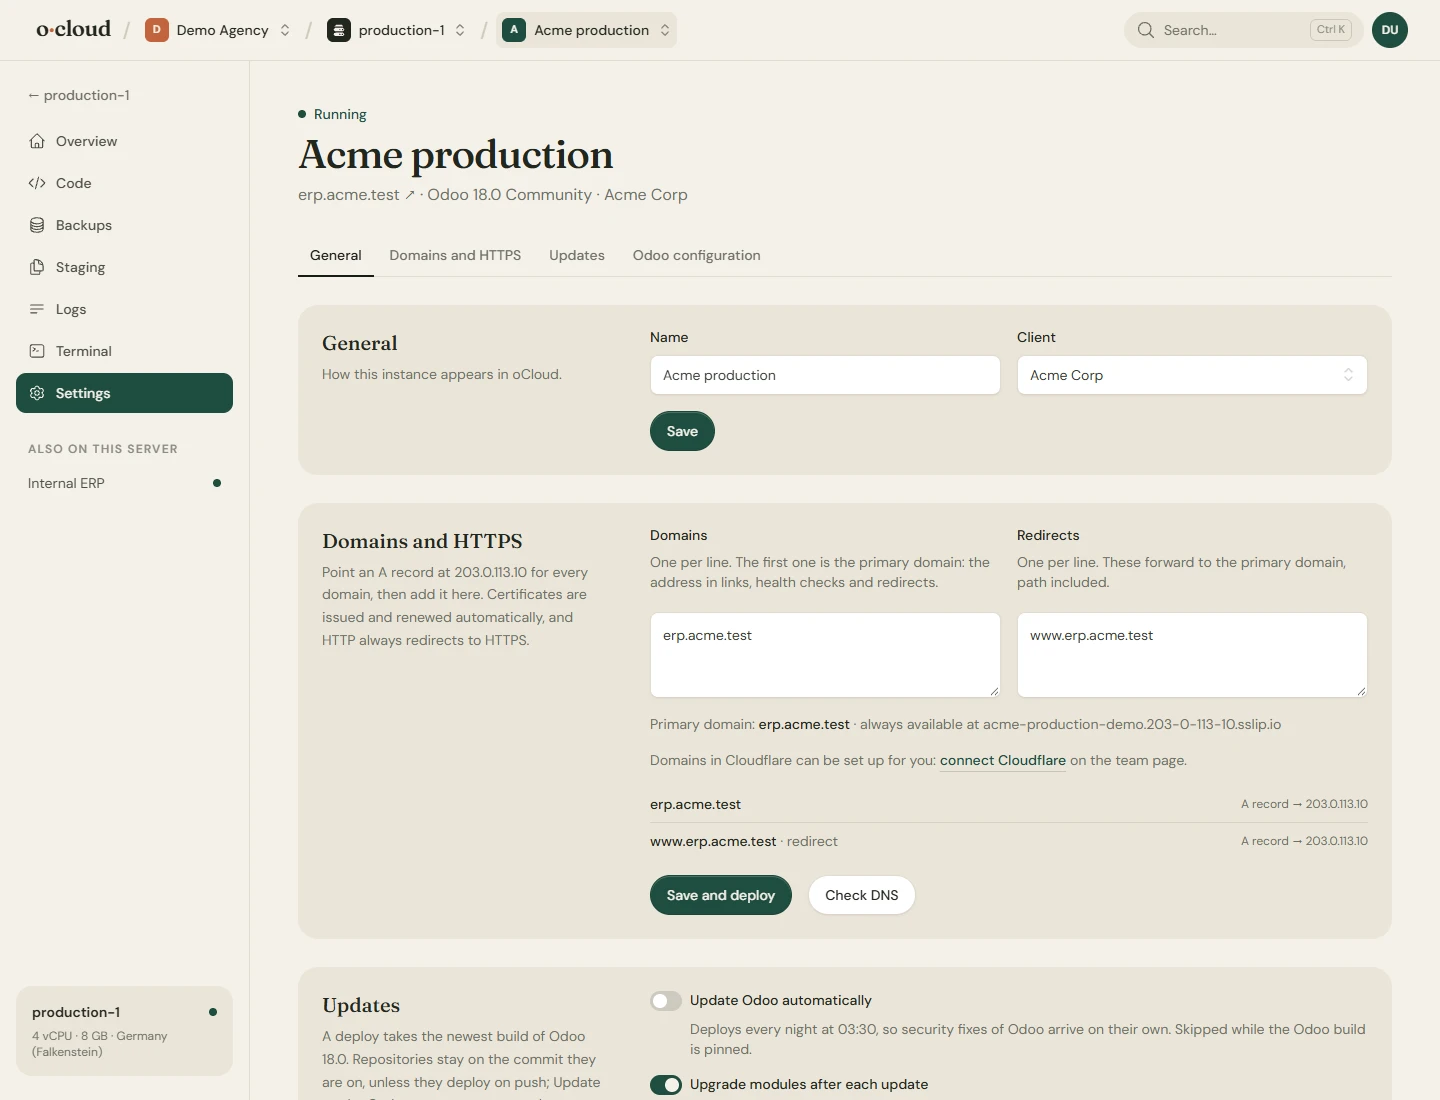Click the green Acme production badge icon

[x=514, y=30]
